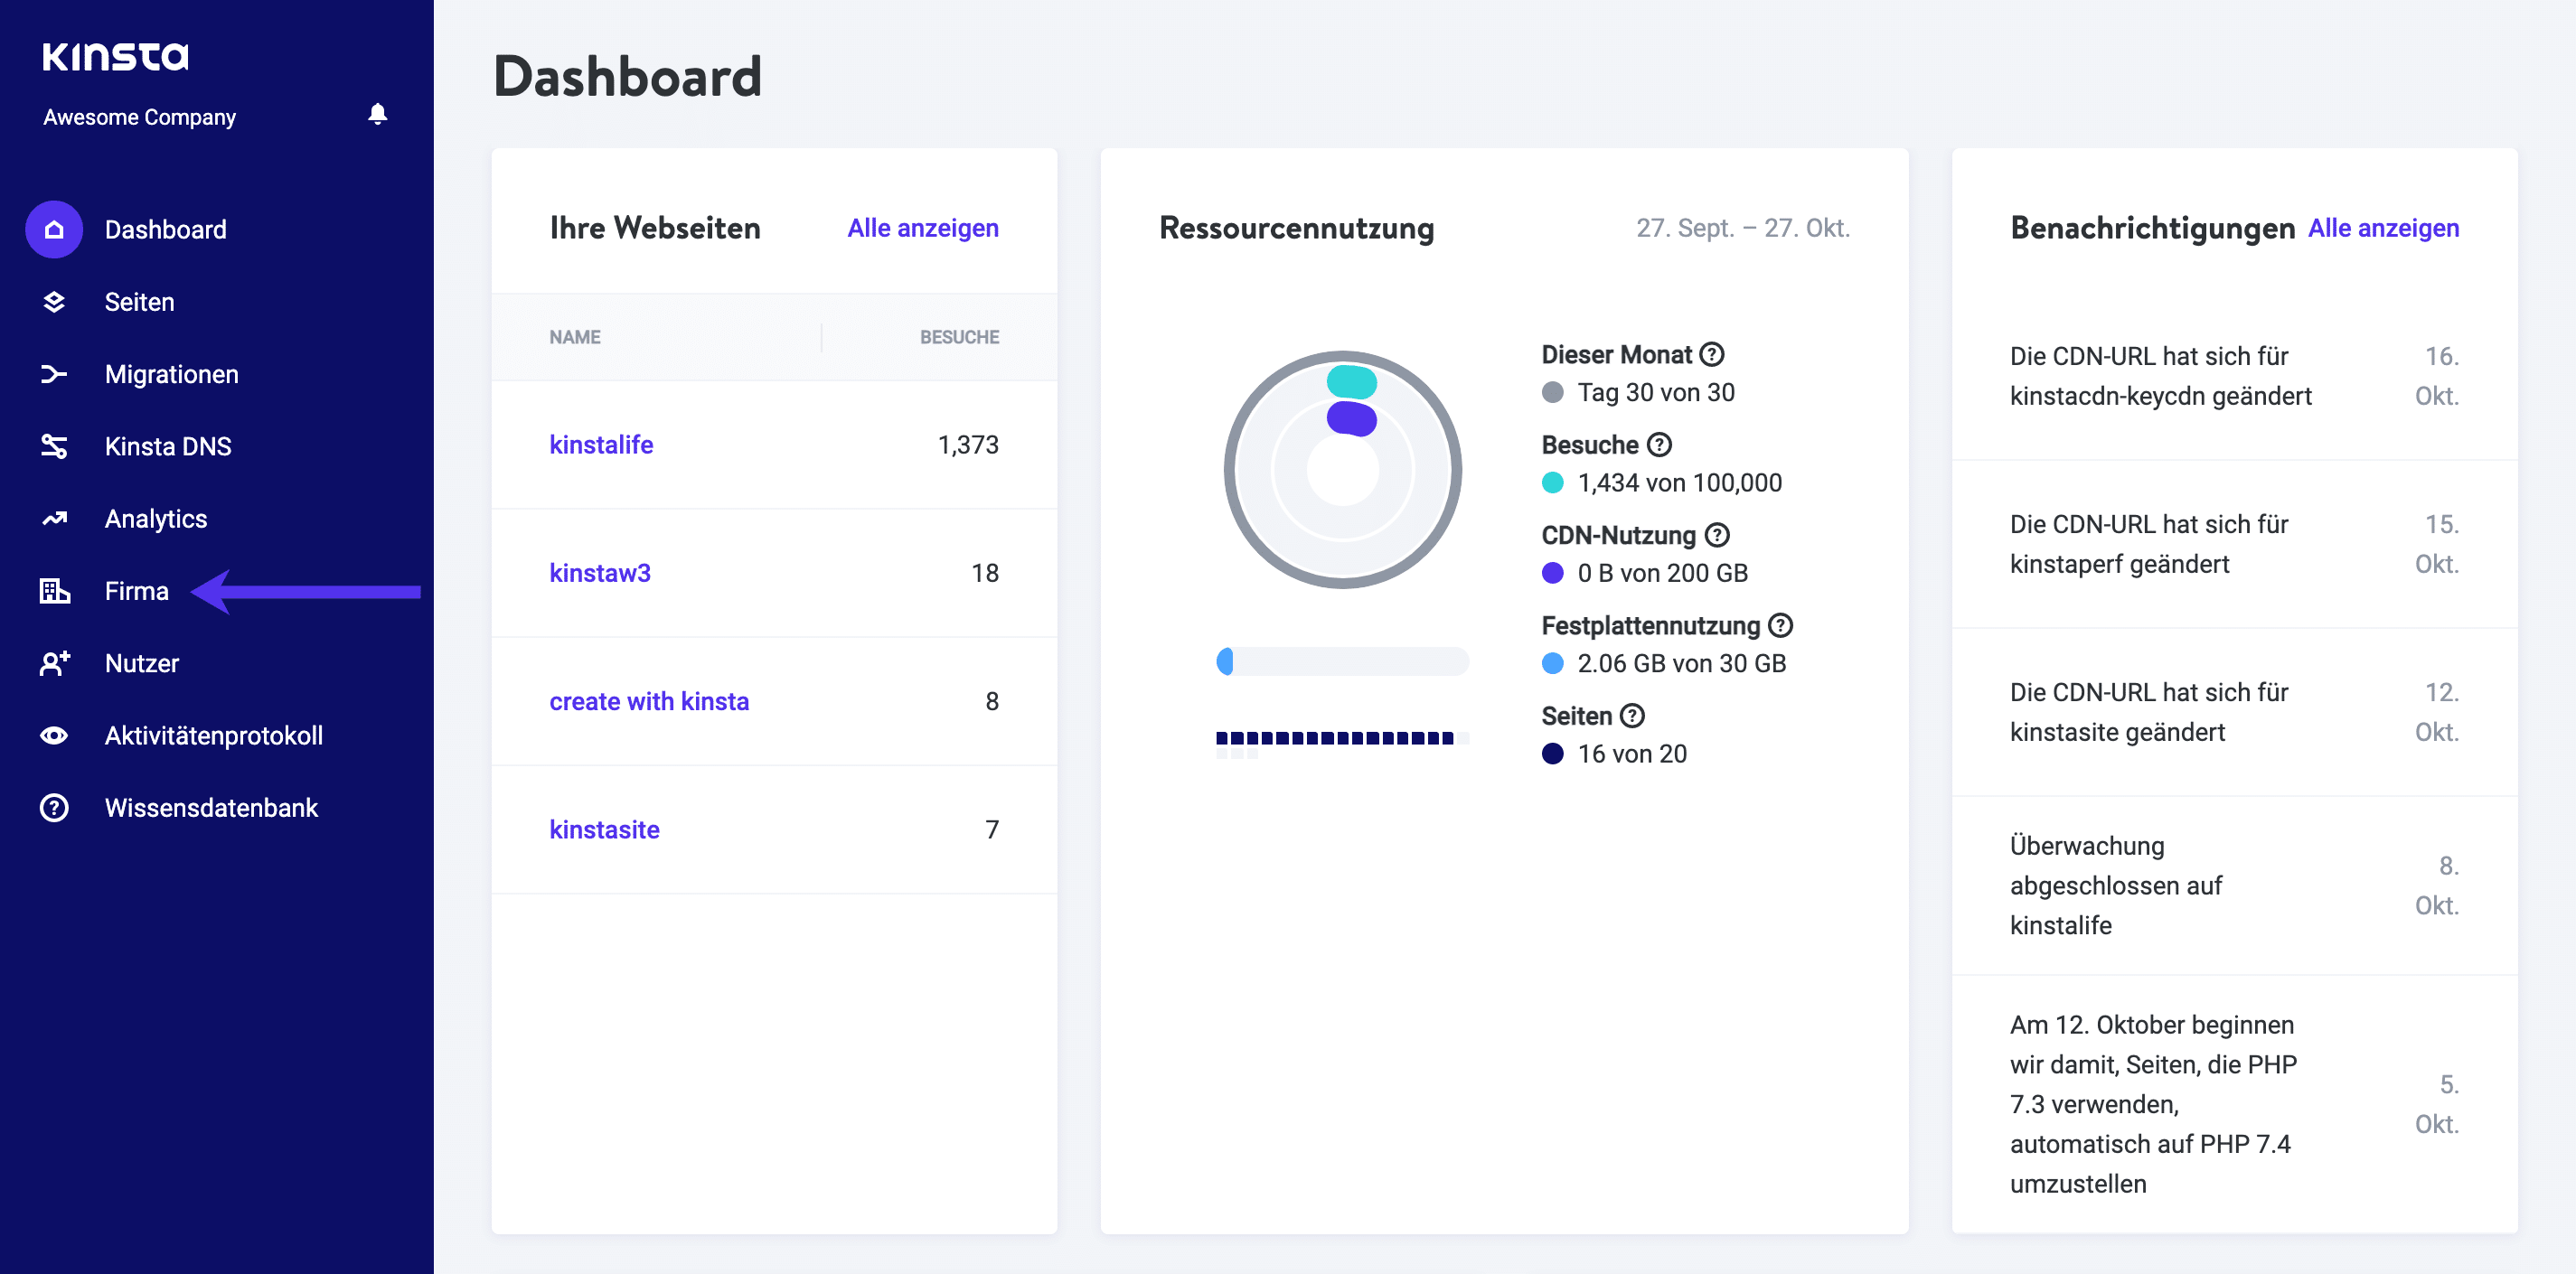Click the Ressourcennutzung heading
The width and height of the screenshot is (2576, 1274).
pyautogui.click(x=1296, y=228)
